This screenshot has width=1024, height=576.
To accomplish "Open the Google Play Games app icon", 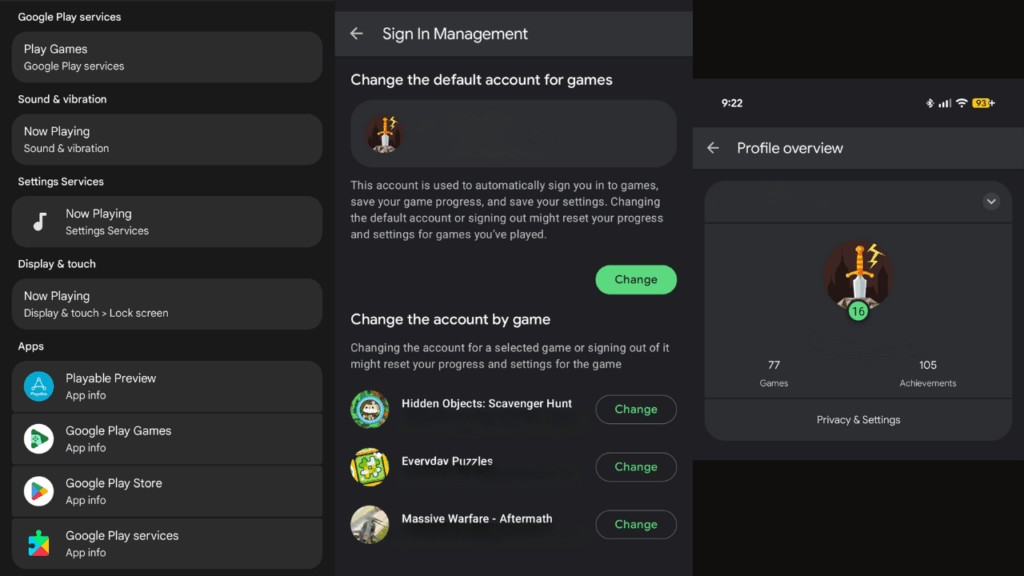I will coord(37,439).
